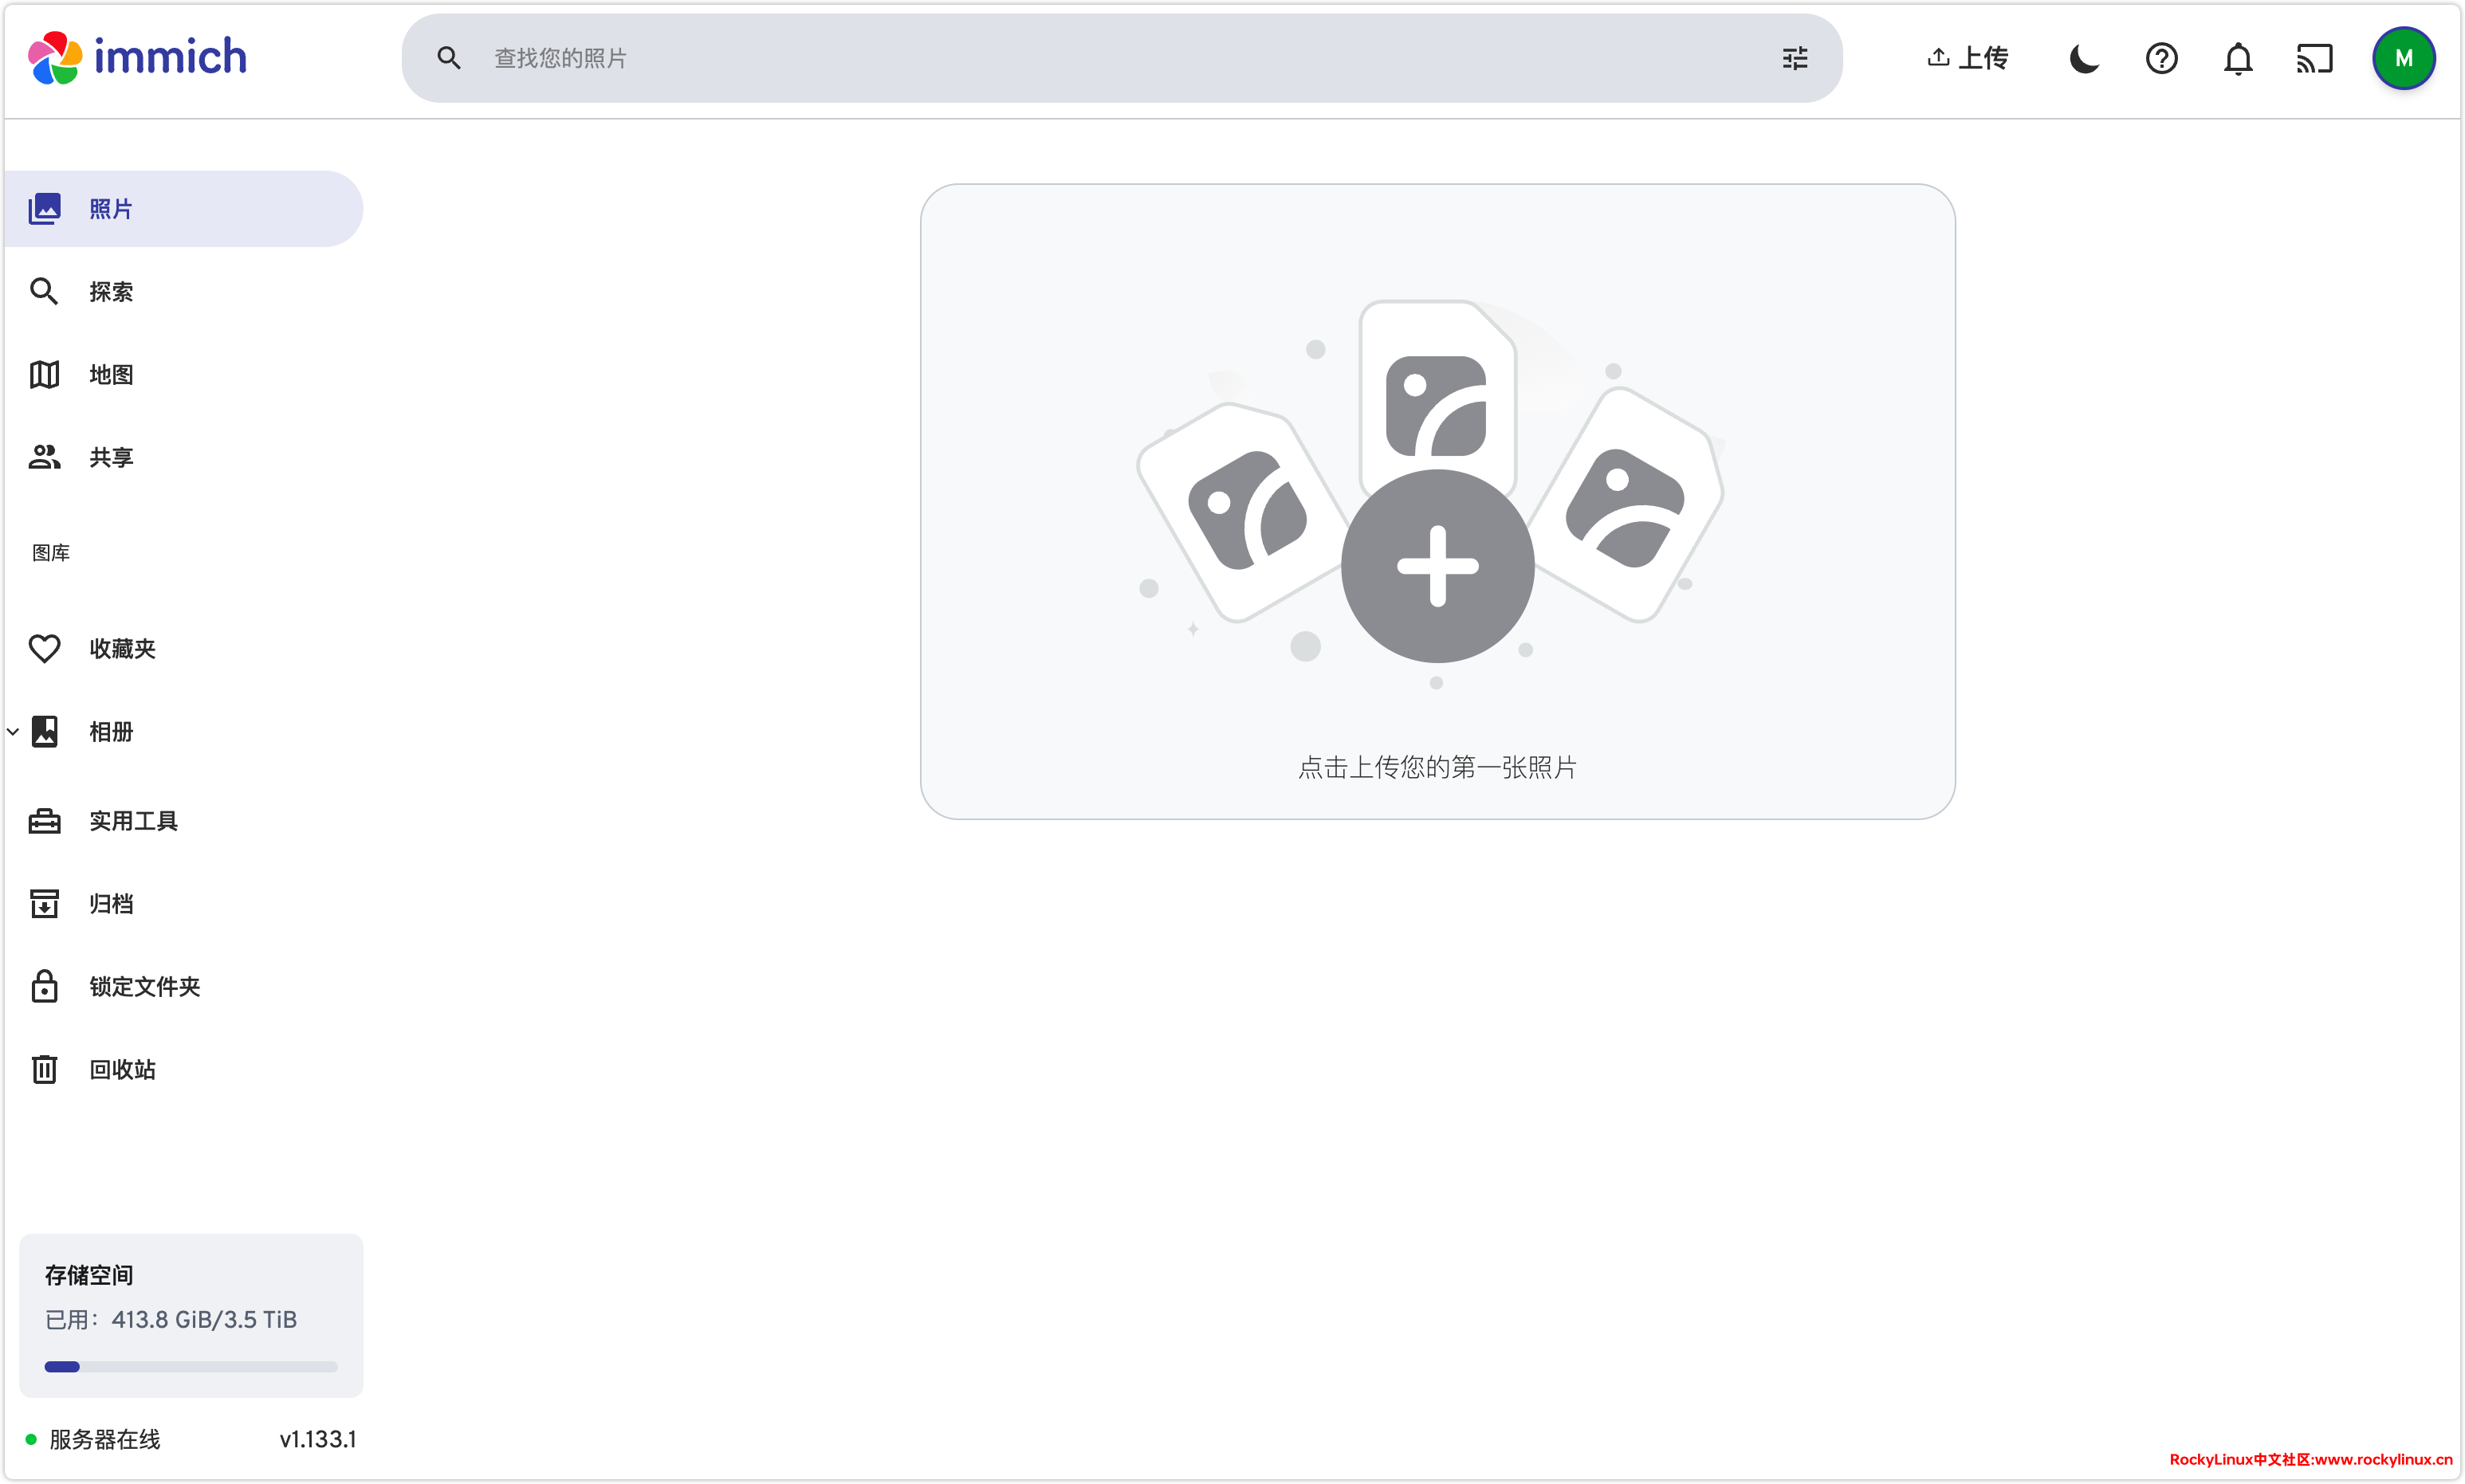Open the 归档 archive section

click(x=110, y=904)
